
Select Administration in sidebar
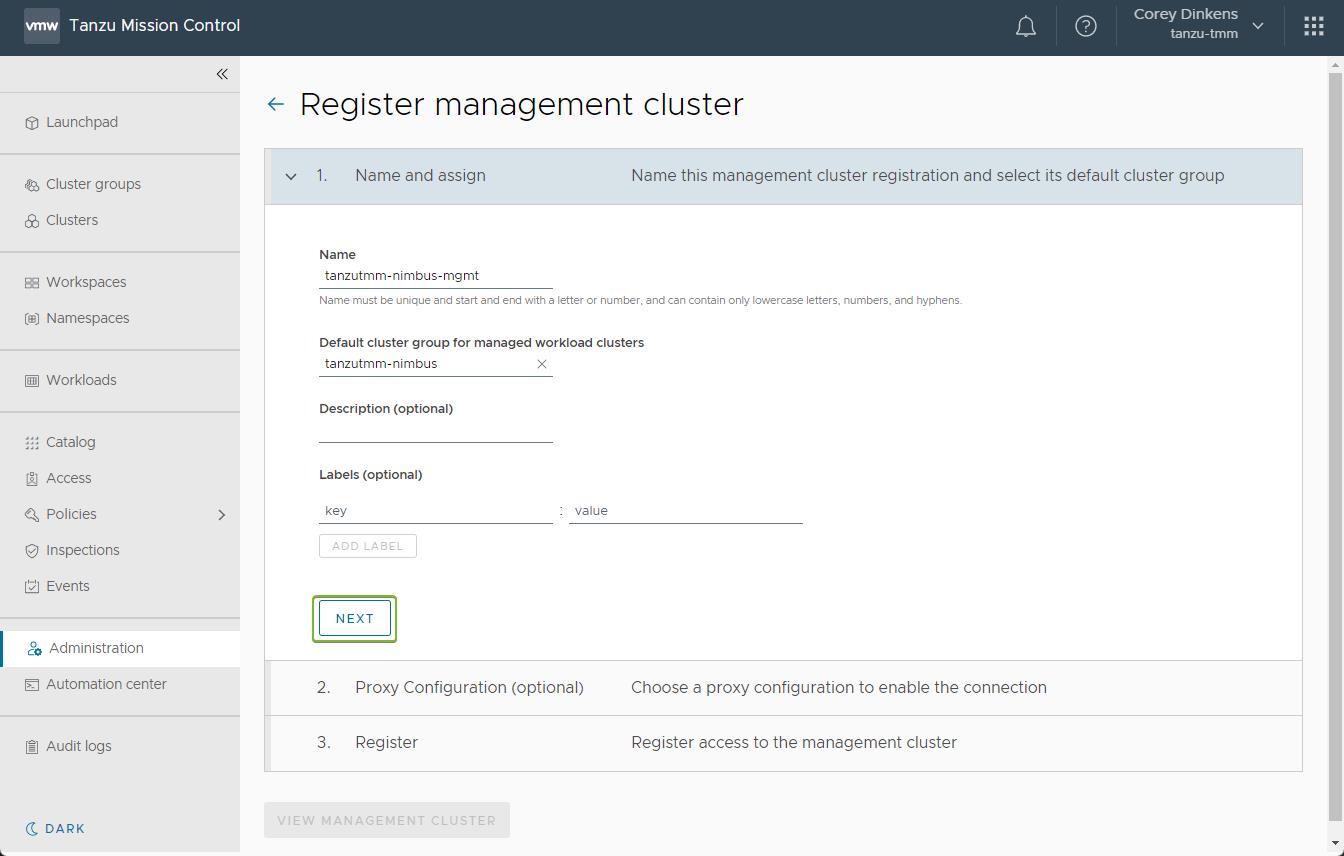(x=120, y=649)
